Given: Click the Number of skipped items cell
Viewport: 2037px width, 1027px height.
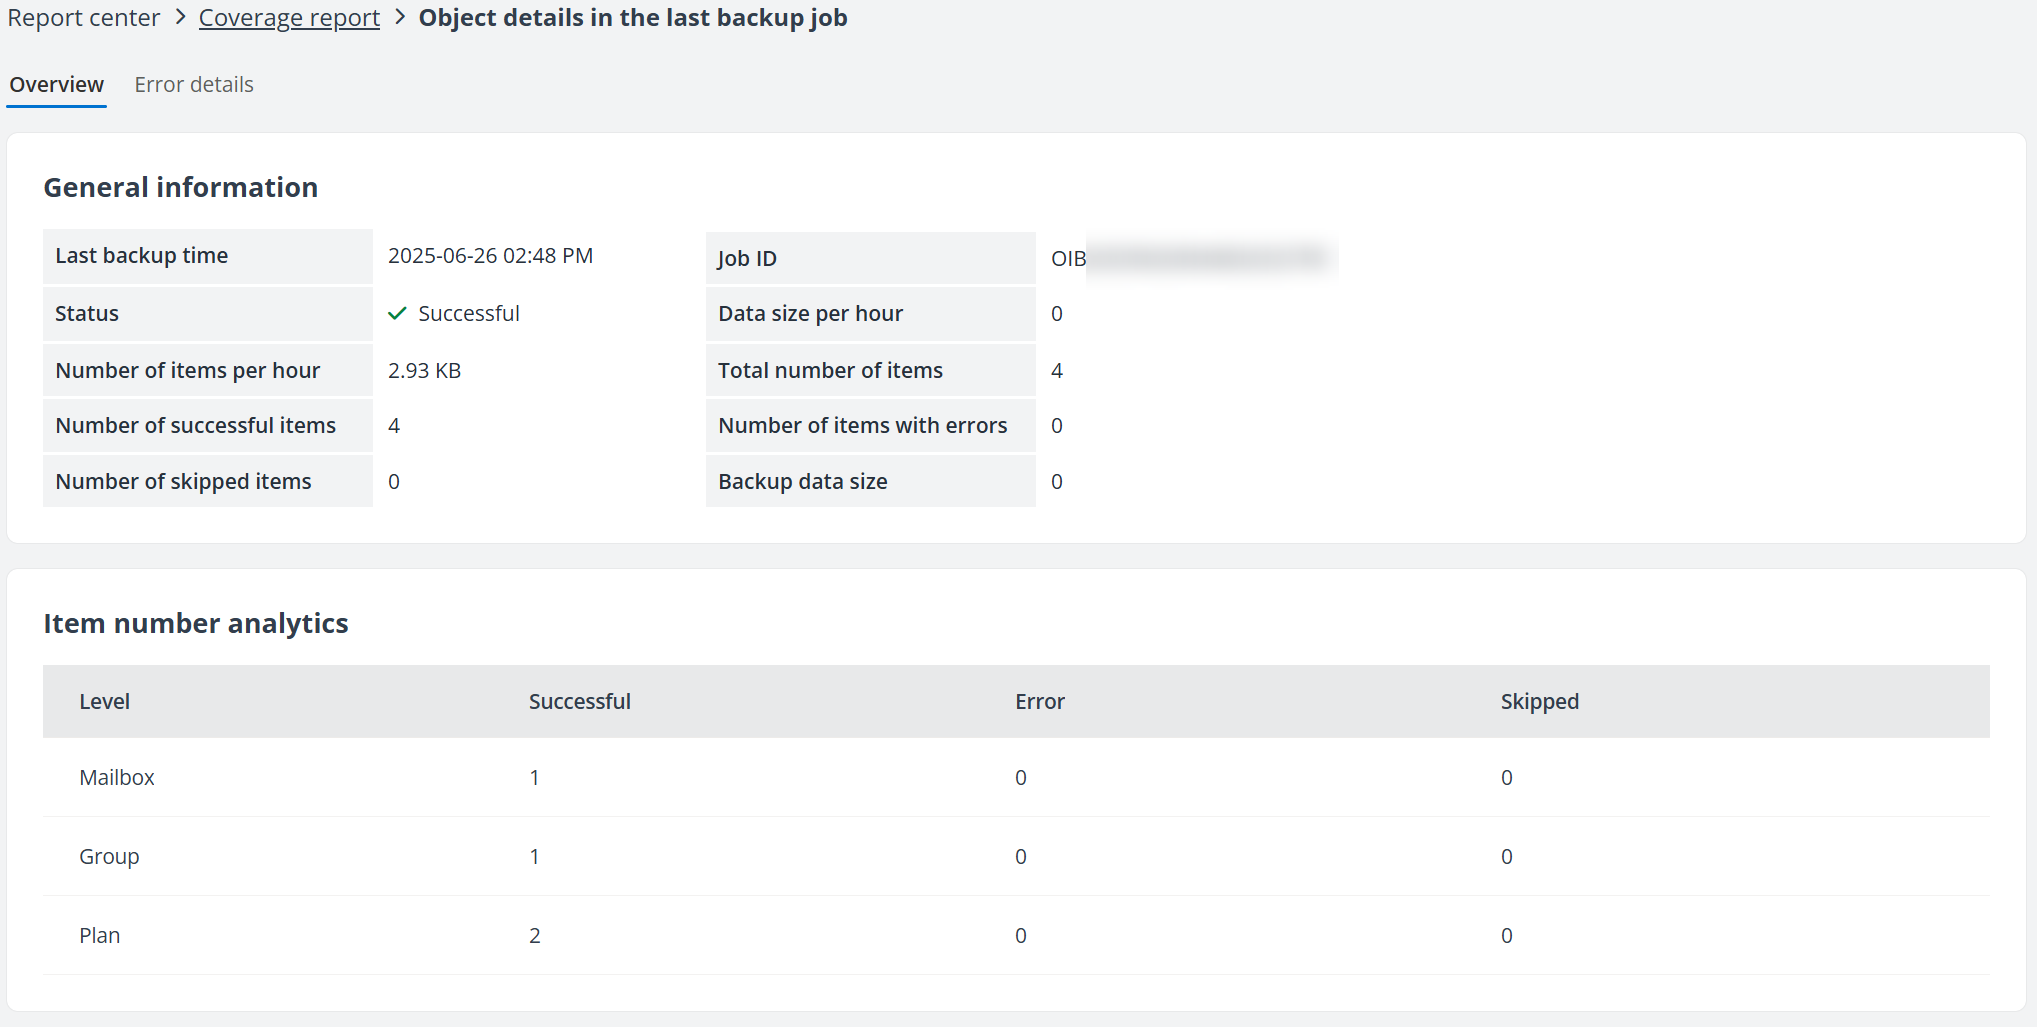Looking at the screenshot, I should [182, 481].
